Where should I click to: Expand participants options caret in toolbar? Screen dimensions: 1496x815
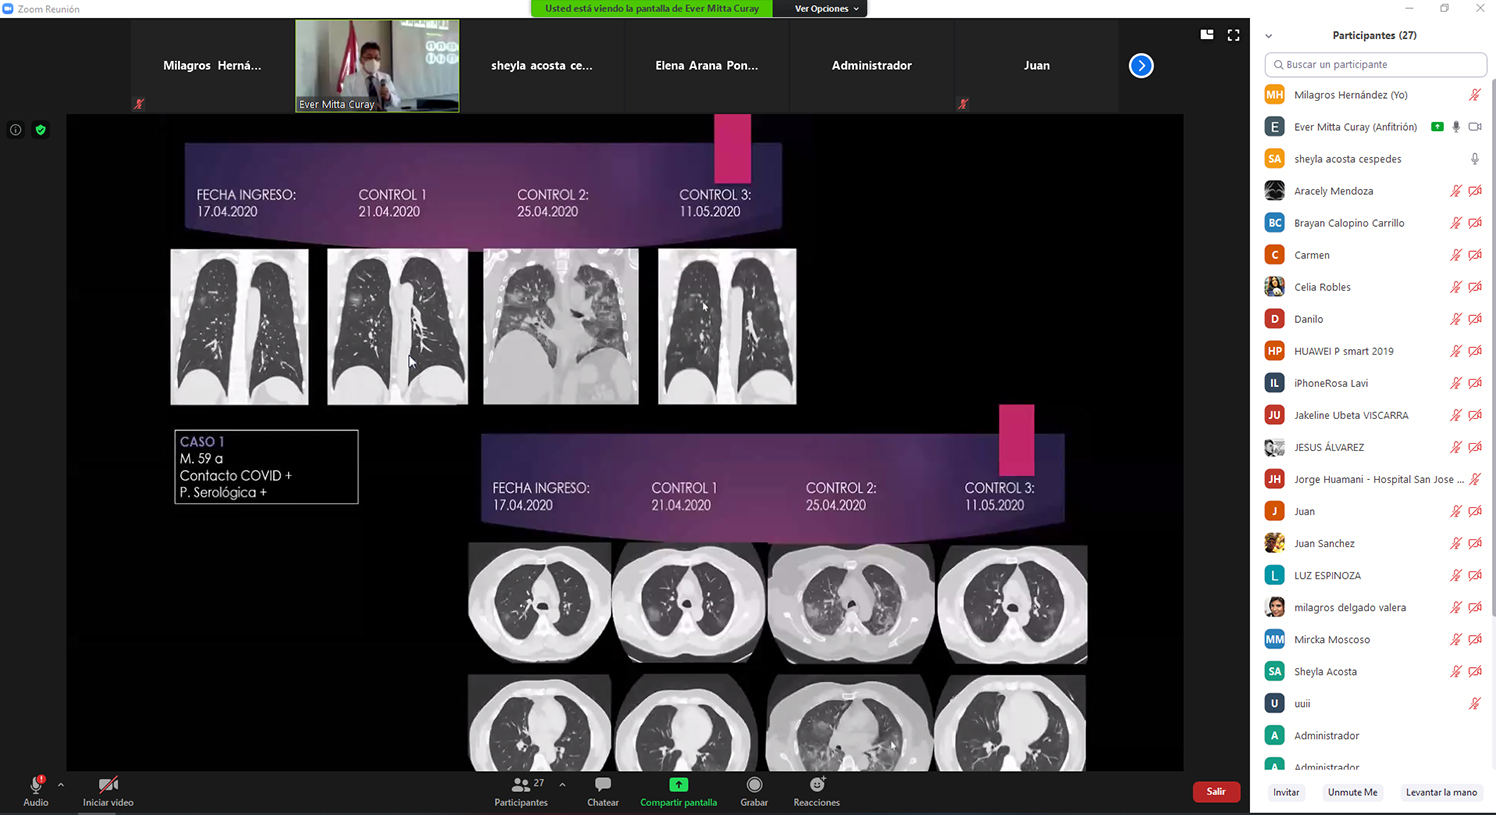(x=562, y=785)
